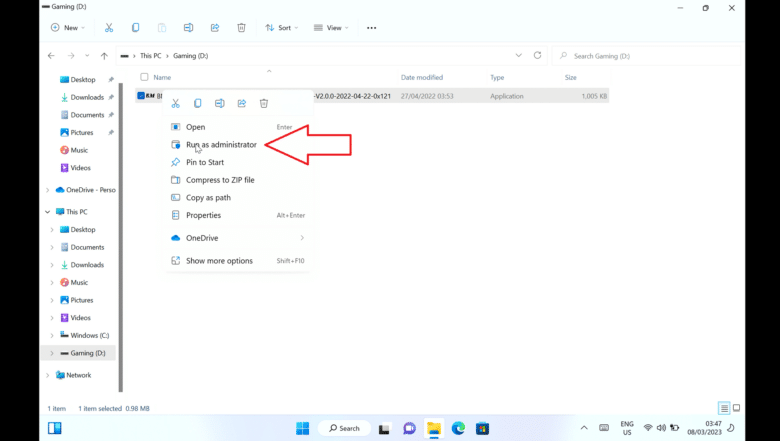This screenshot has height=441, width=780.
Task: Click the Rename icon in top toolbar
Action: (188, 28)
